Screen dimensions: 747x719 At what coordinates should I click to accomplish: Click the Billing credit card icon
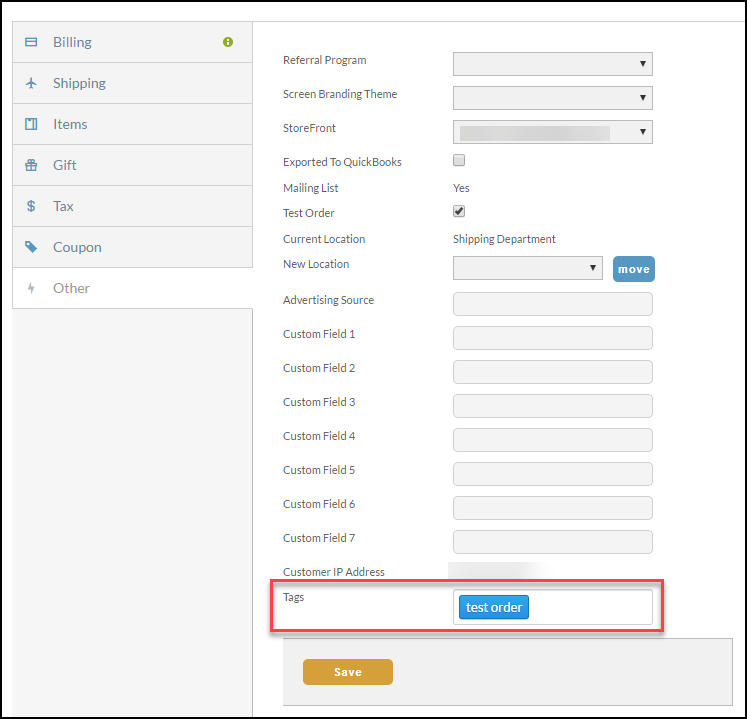pyautogui.click(x=31, y=42)
